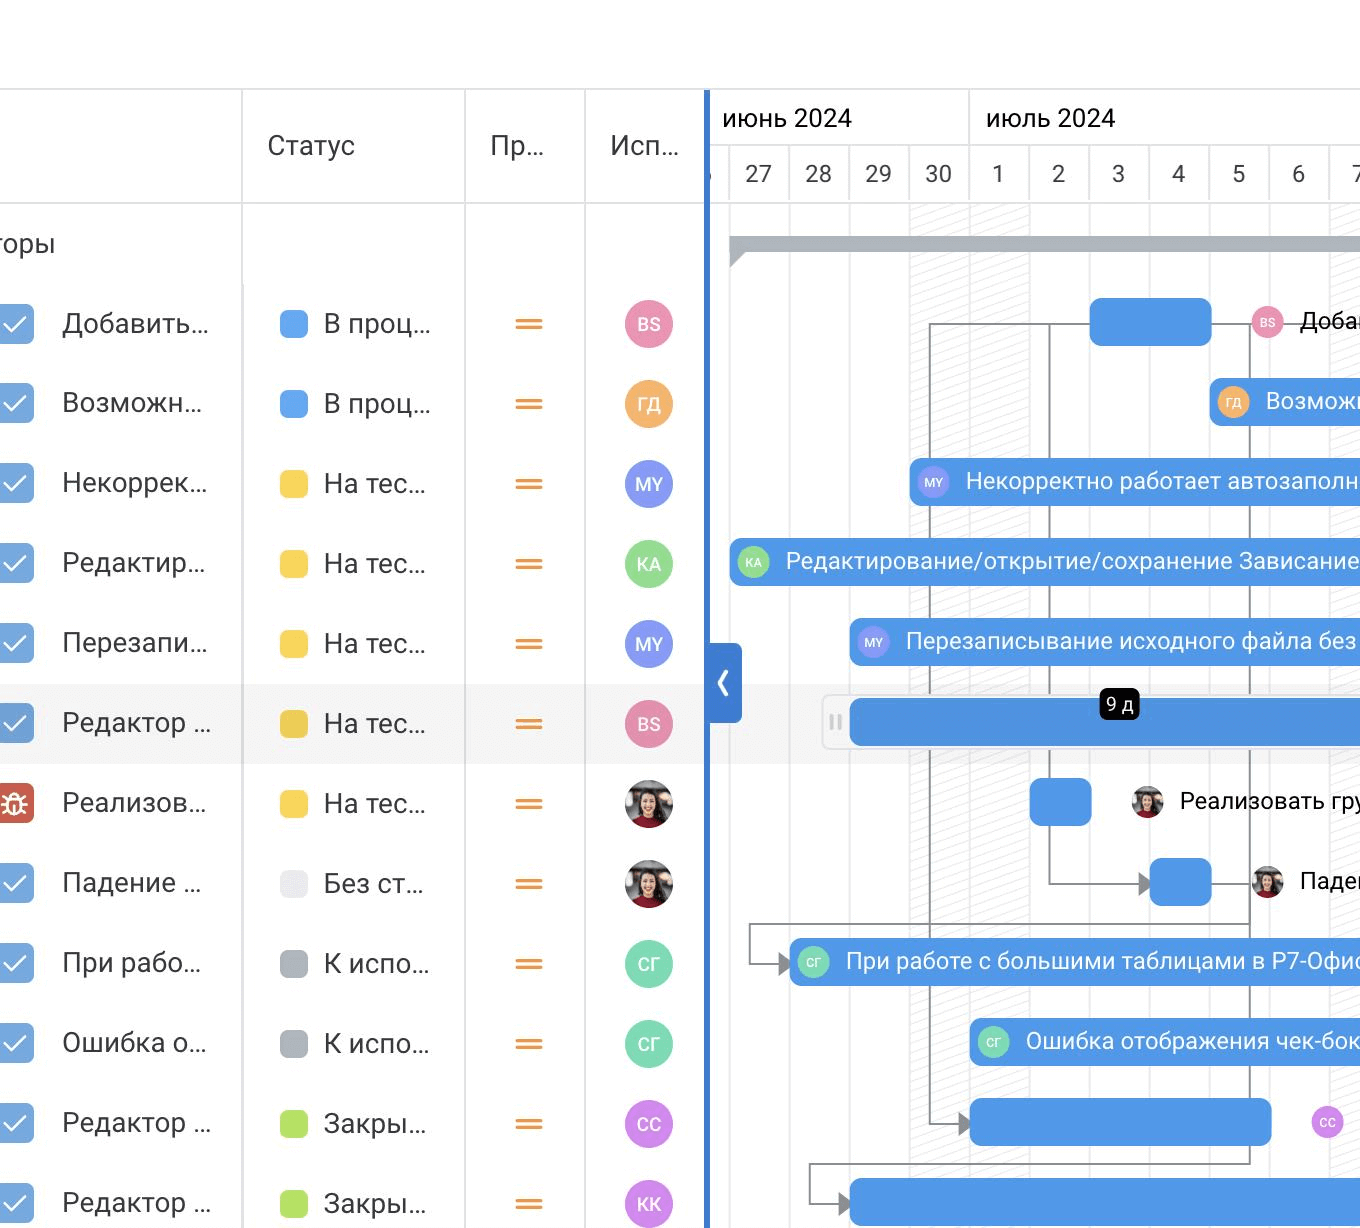Click task type icon of При рабо row

[16, 963]
